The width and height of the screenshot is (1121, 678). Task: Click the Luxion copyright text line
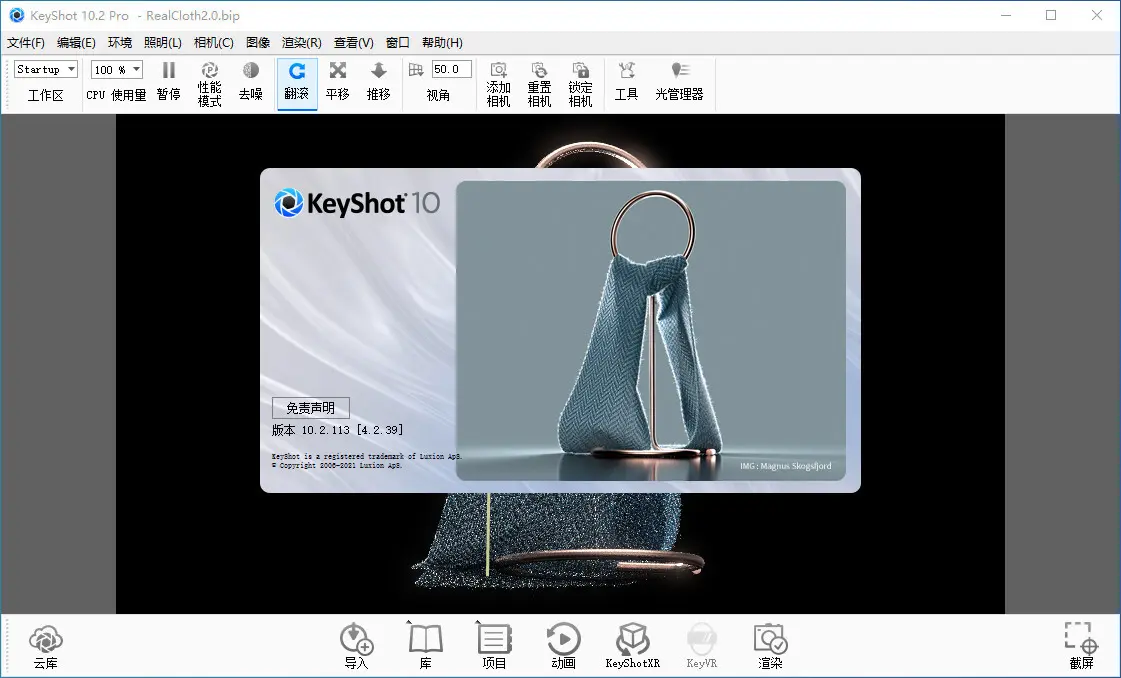(337, 466)
